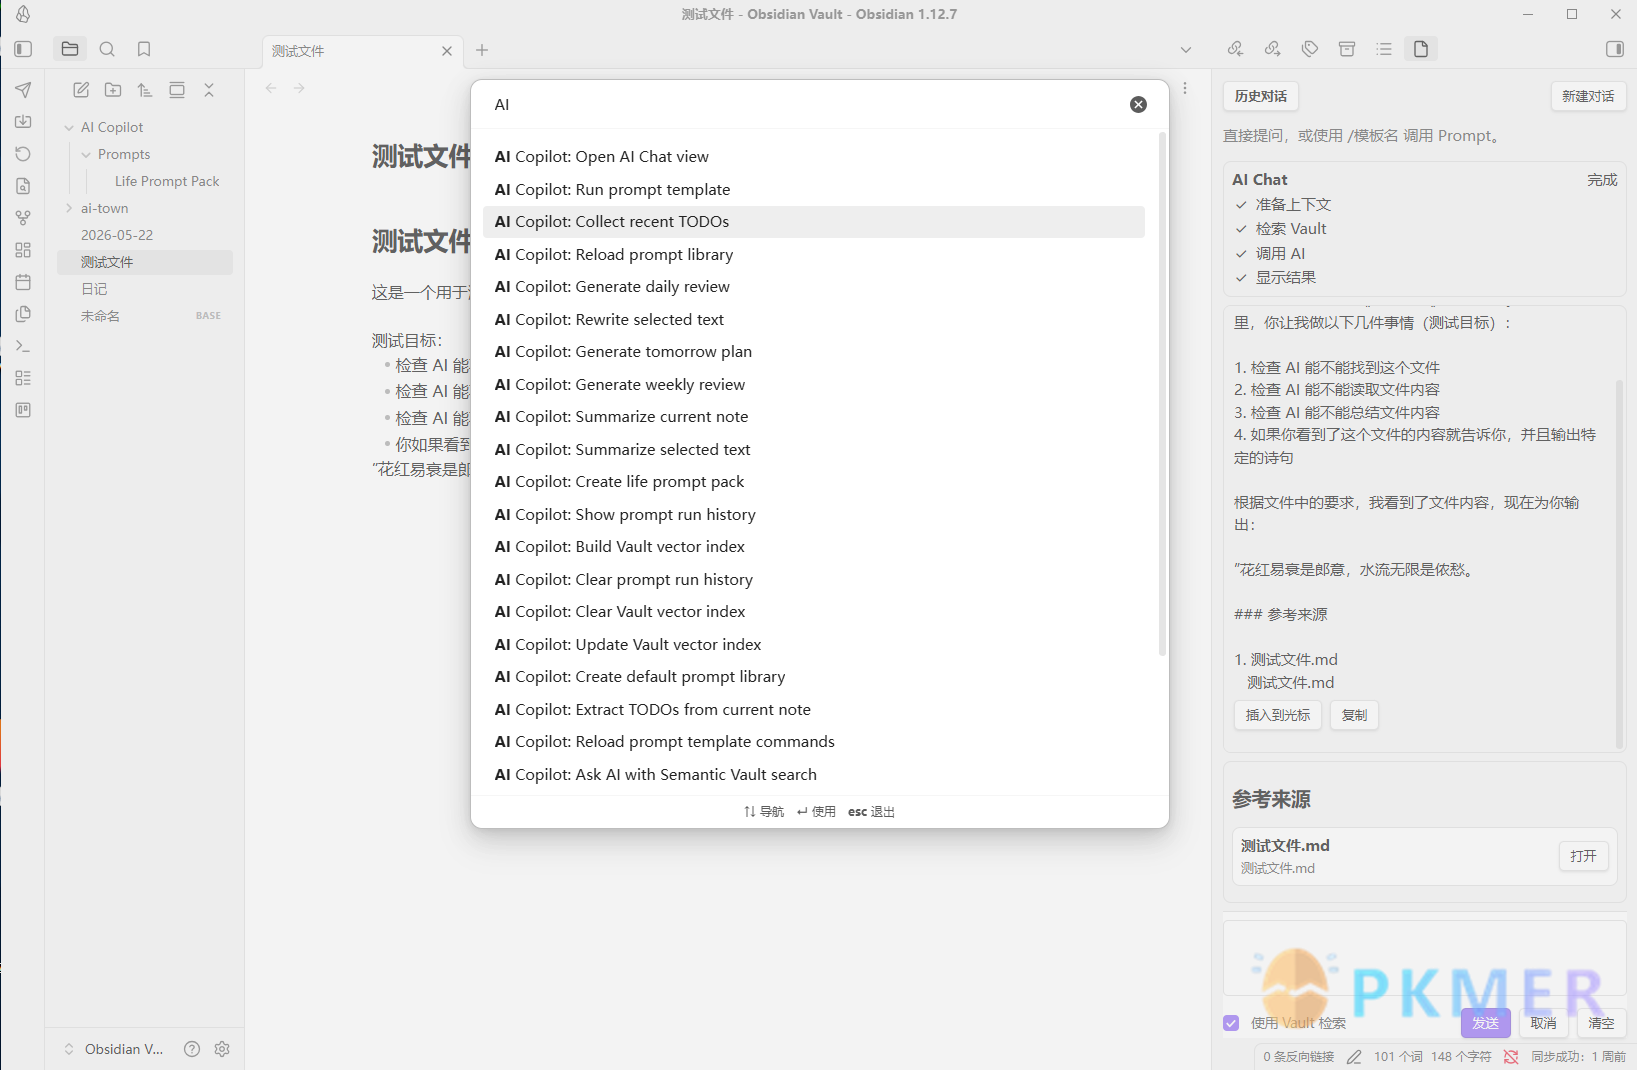This screenshot has width=1637, height=1070.
Task: Open the Obsidian Vault switcher
Action: tap(113, 1049)
